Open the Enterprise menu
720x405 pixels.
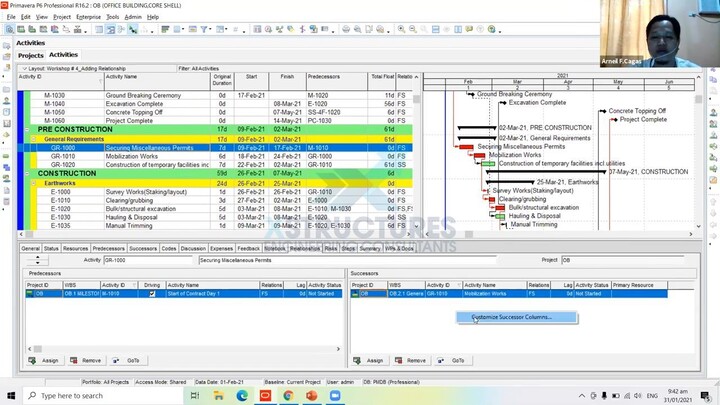[x=89, y=17]
